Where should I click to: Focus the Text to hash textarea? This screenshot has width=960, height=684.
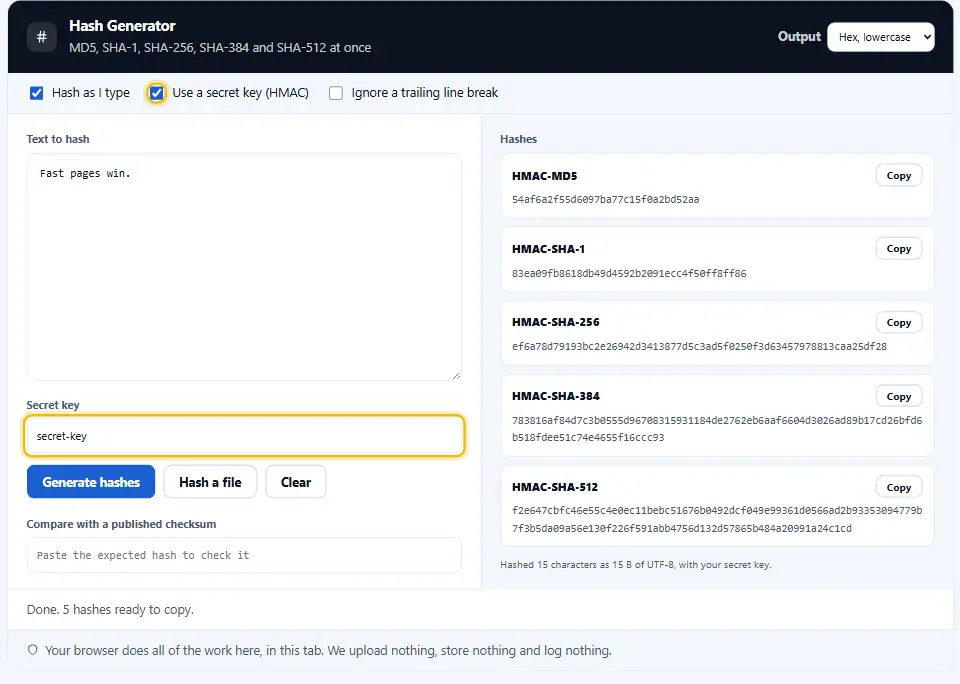pos(244,267)
